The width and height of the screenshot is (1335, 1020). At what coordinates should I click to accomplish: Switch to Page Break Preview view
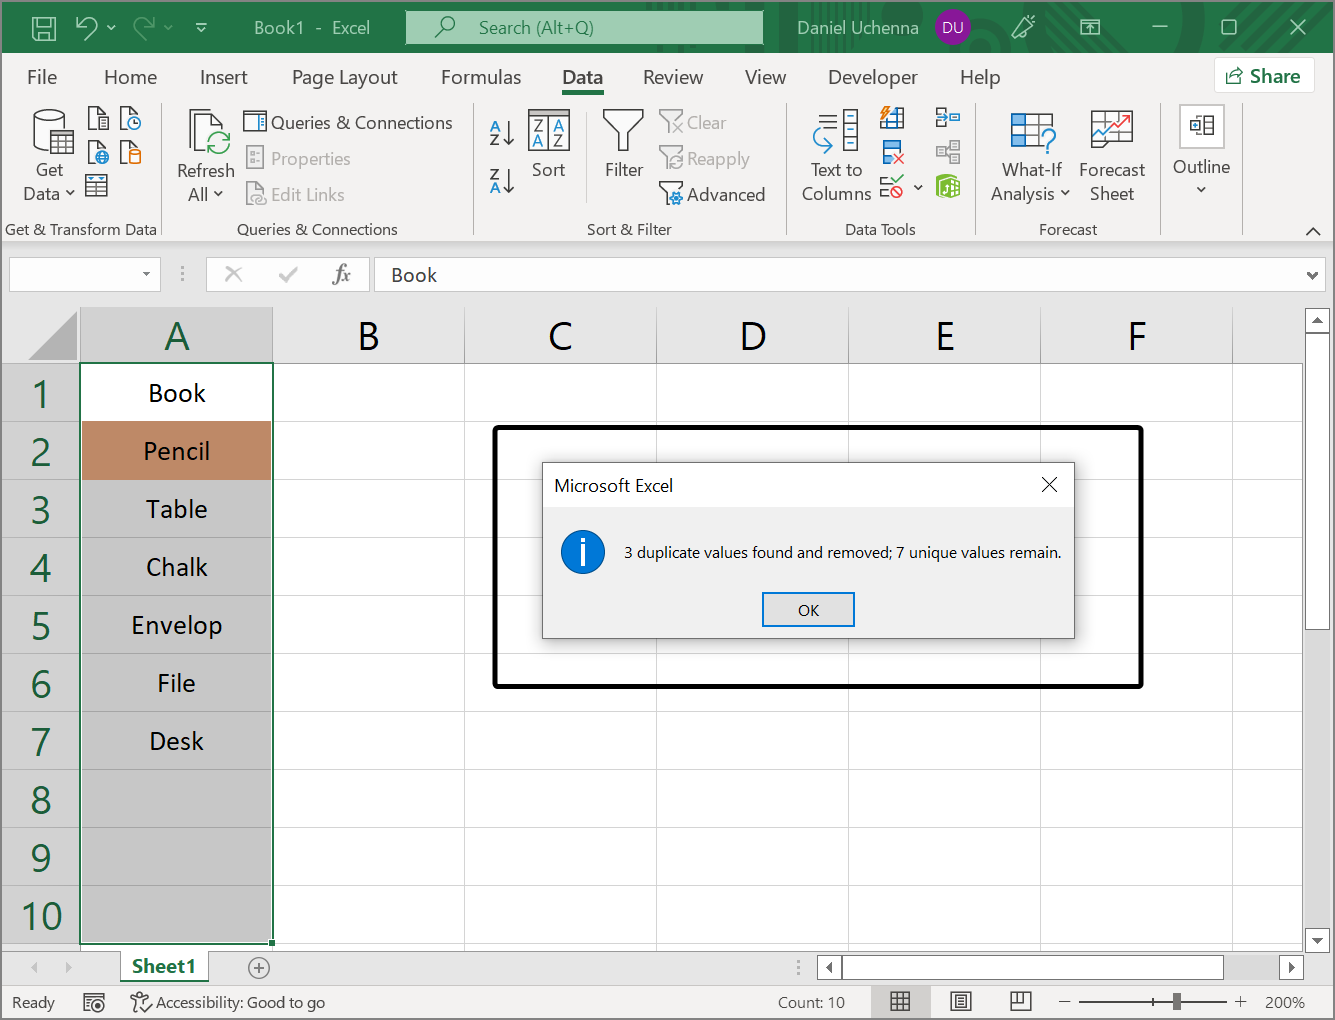tap(1021, 1001)
